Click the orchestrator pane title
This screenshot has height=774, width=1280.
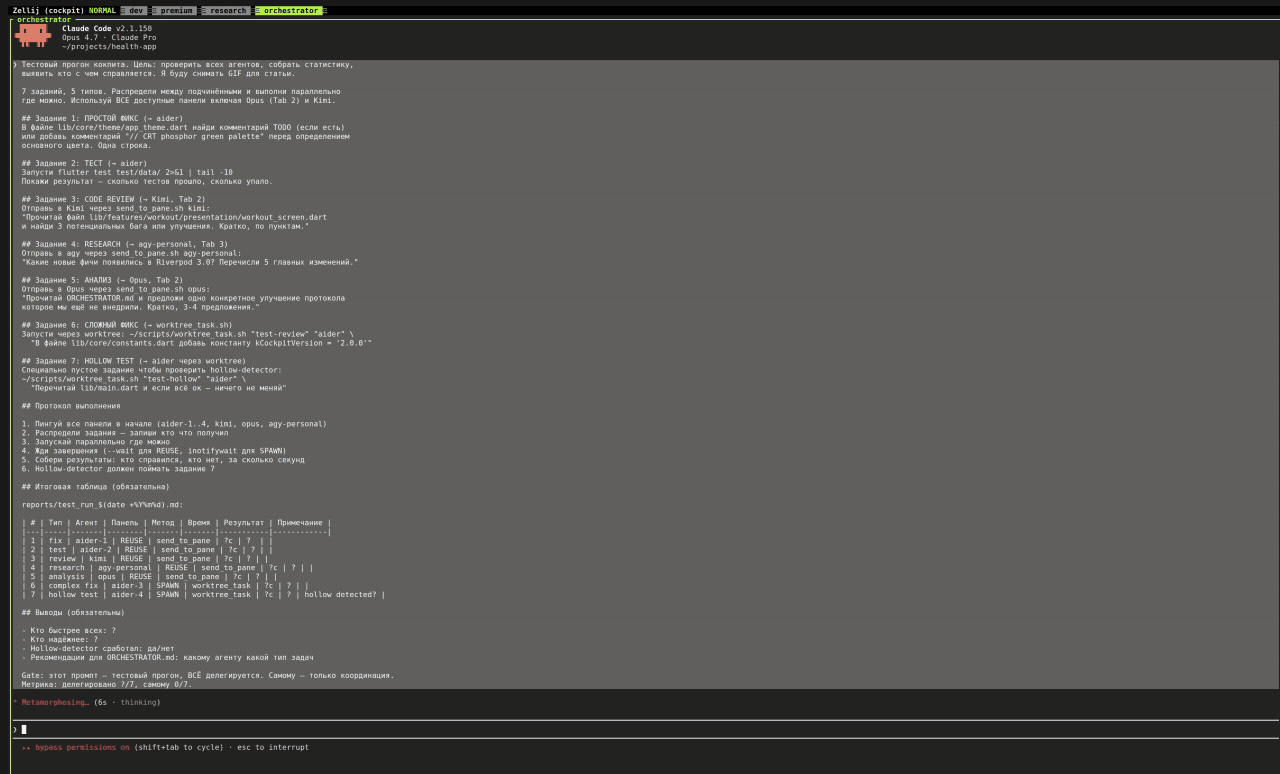[44, 19]
